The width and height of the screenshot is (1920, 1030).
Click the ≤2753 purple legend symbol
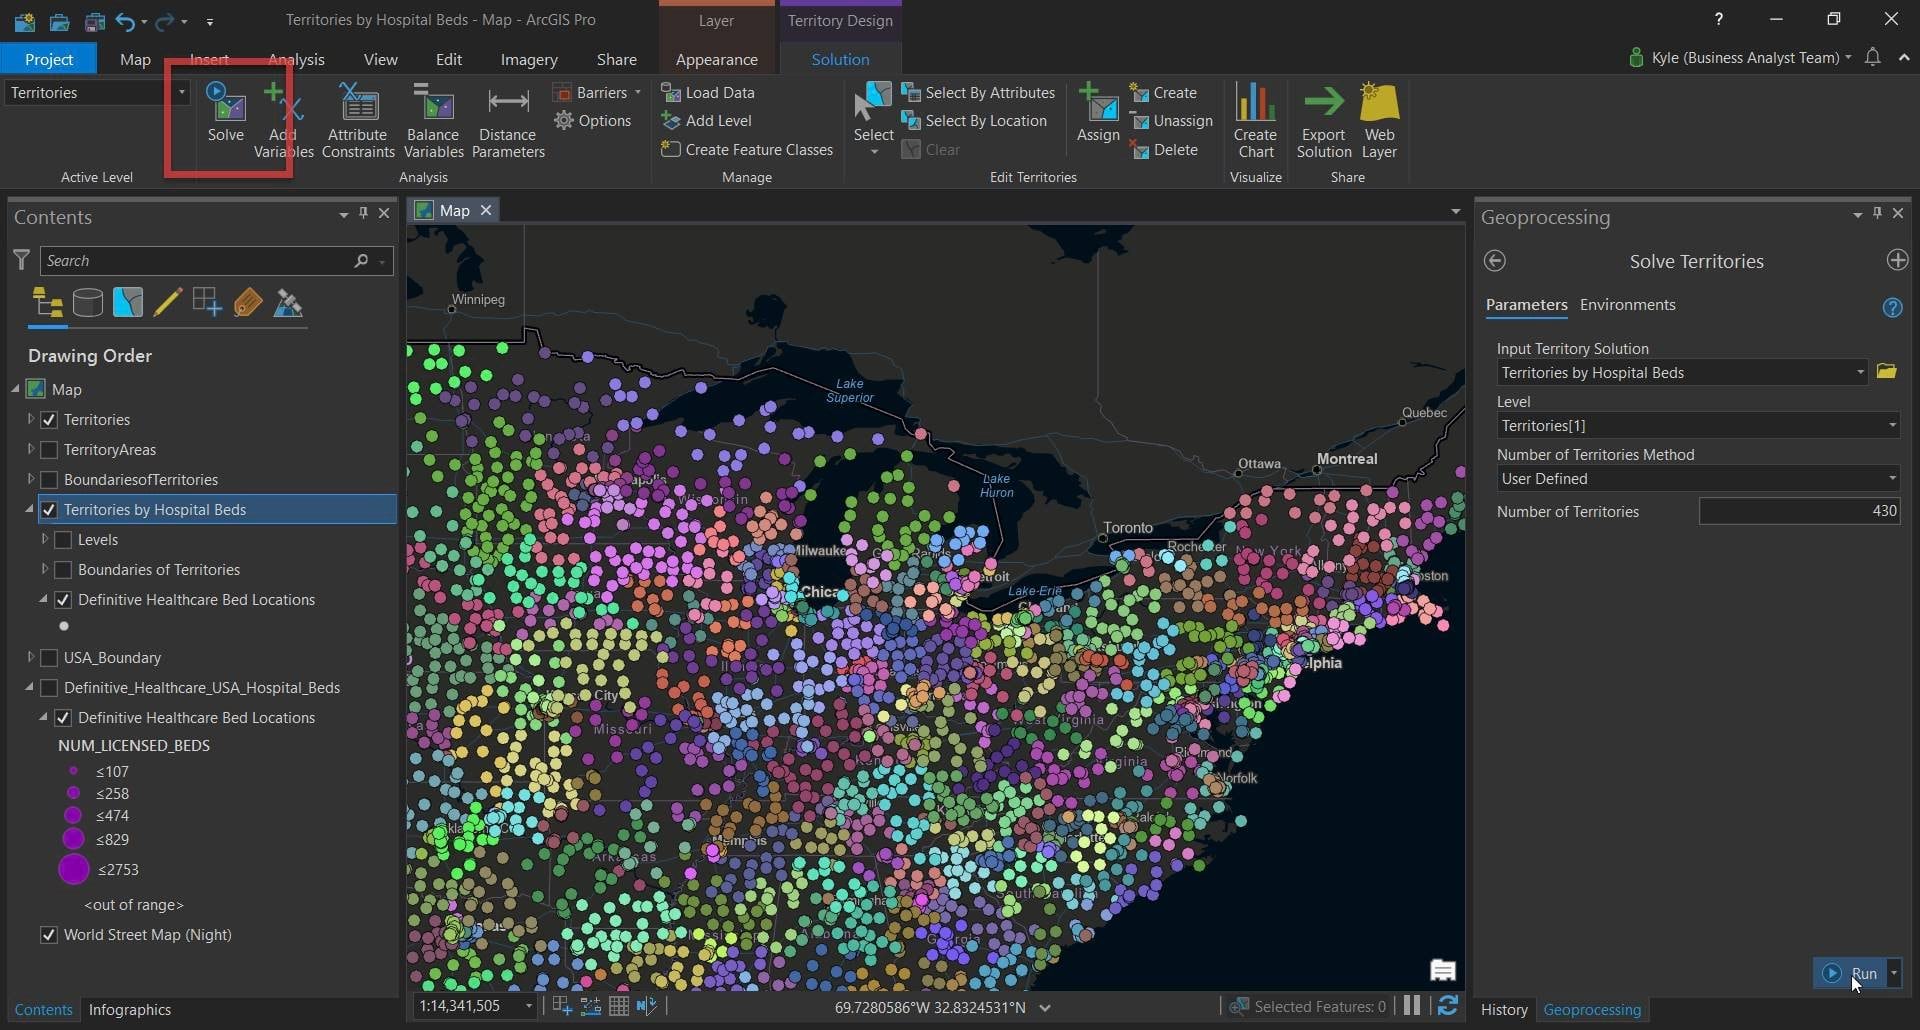pyautogui.click(x=73, y=870)
